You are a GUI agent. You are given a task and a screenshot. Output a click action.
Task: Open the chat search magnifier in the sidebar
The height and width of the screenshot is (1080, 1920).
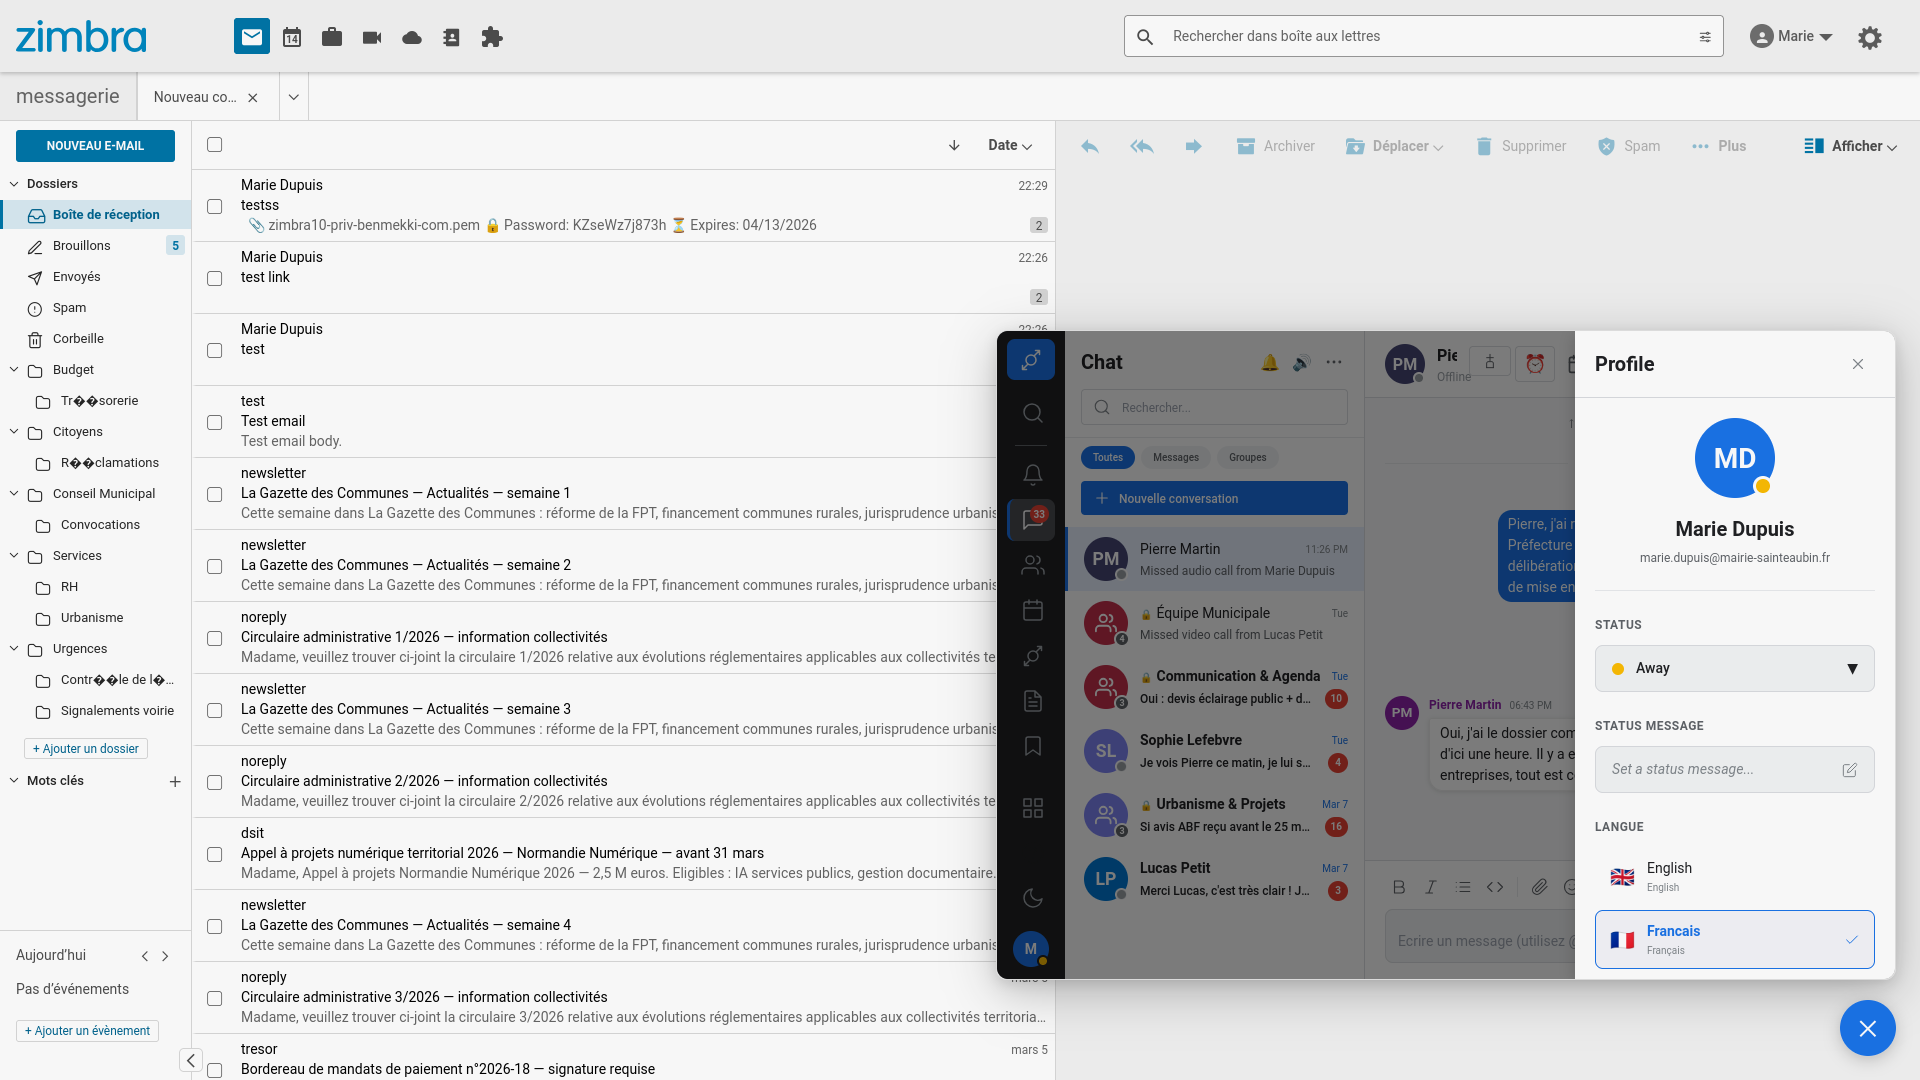click(1032, 412)
